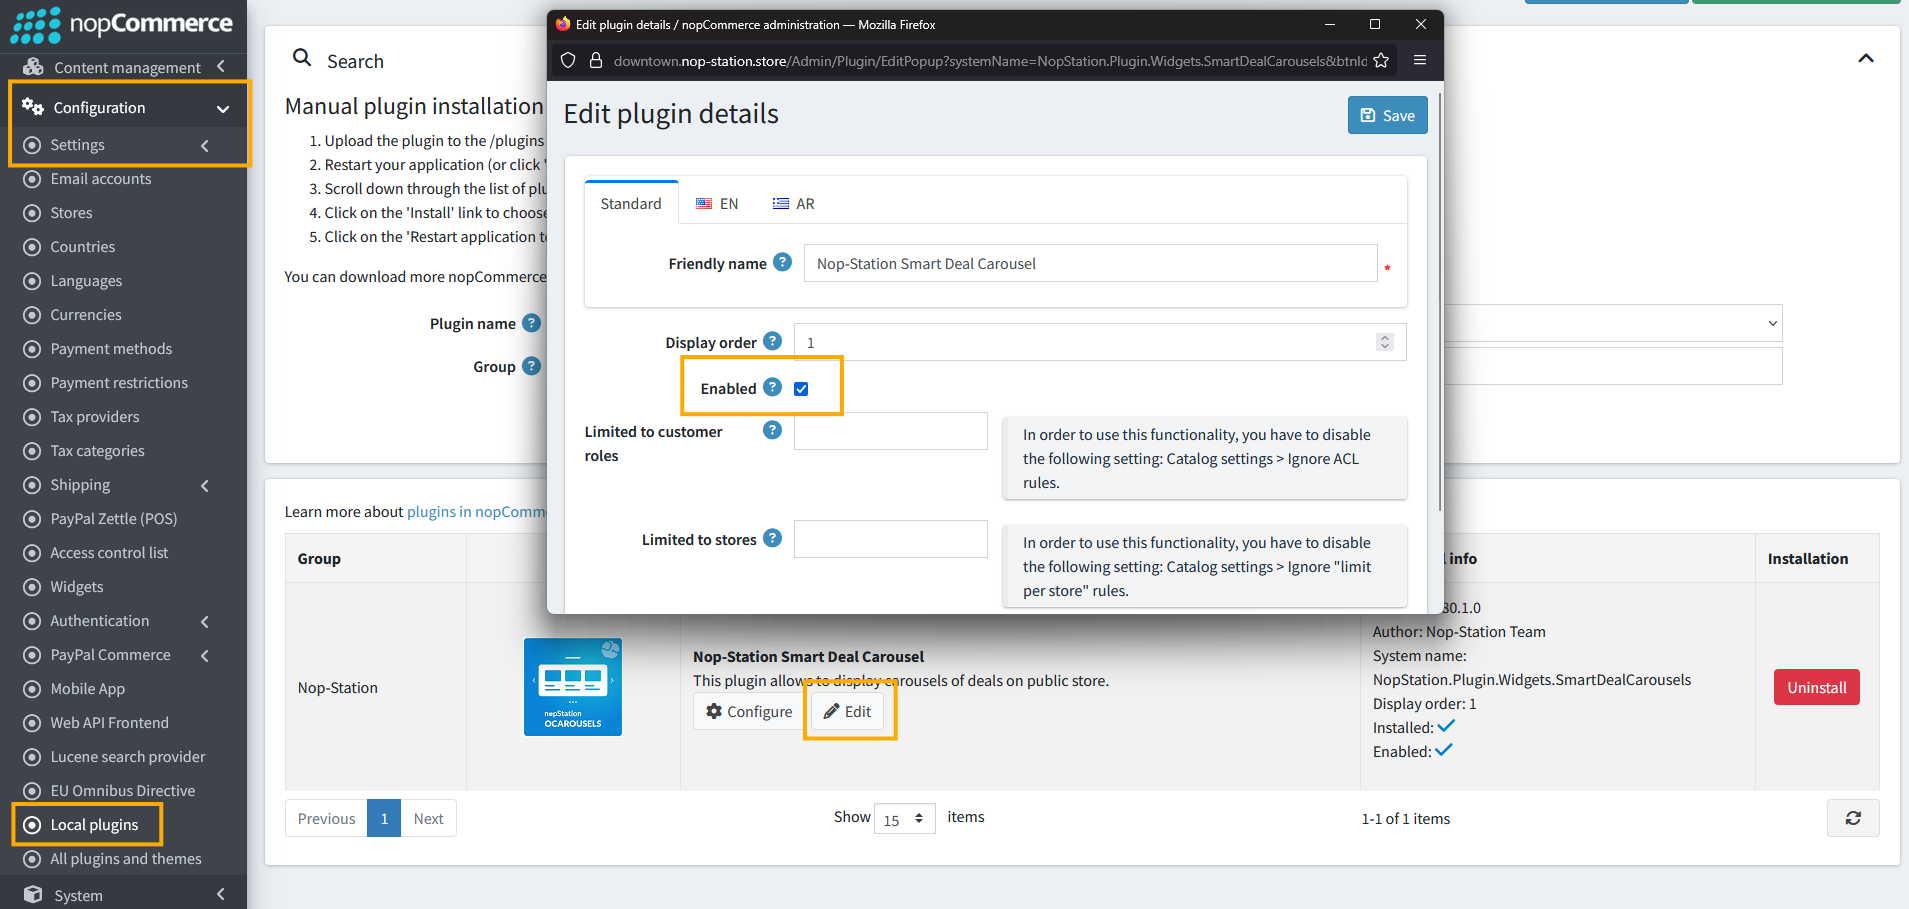Click the Lucene search provider circle icon
The height and width of the screenshot is (909, 1909).
pos(32,757)
